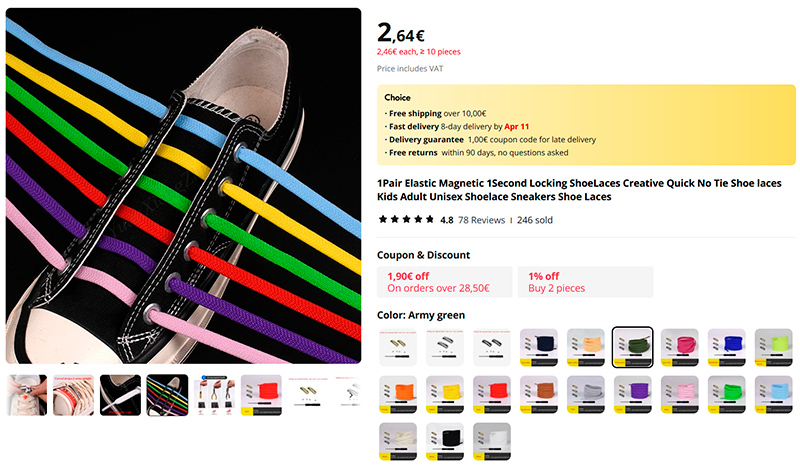This screenshot has height=467, width=800.
Task: Click the five-star rating icons
Action: pyautogui.click(x=405, y=220)
